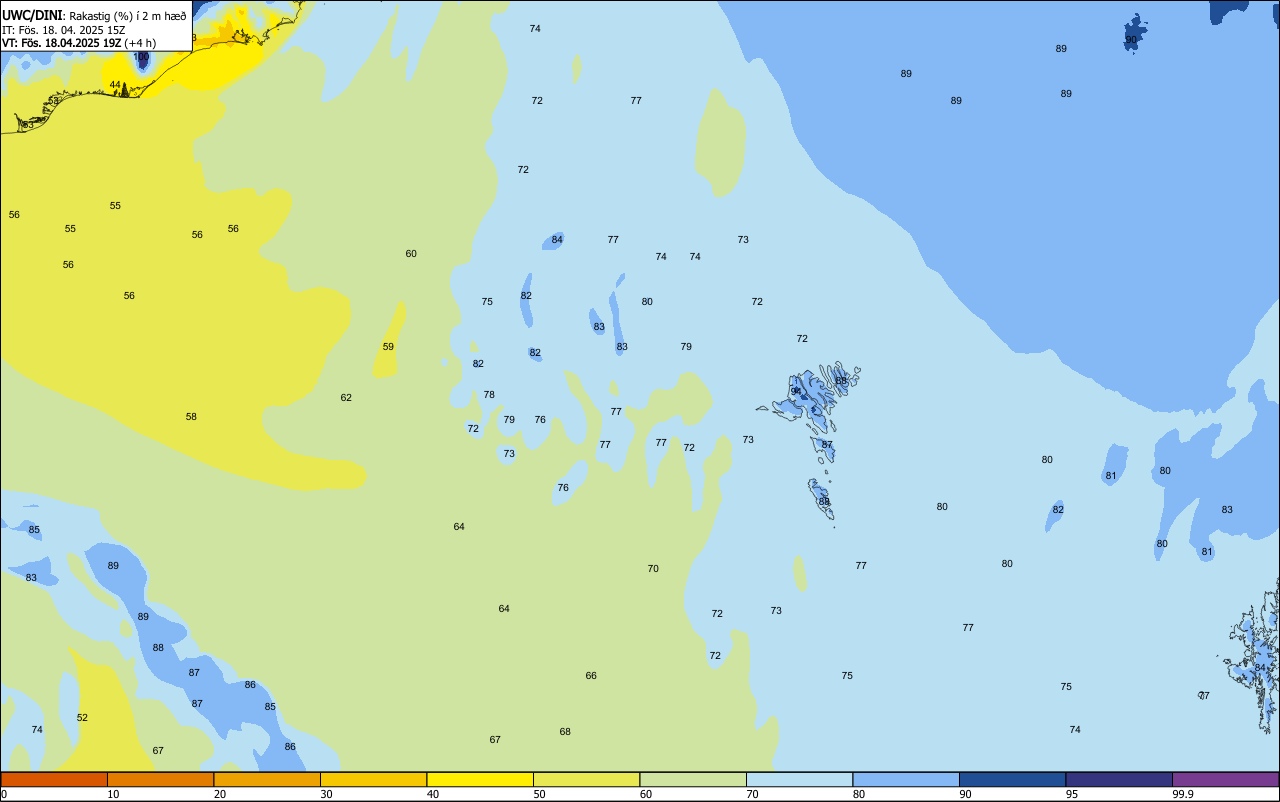This screenshot has height=802, width=1280.
Task: Click the legend tick label '40'
Action: point(433,794)
